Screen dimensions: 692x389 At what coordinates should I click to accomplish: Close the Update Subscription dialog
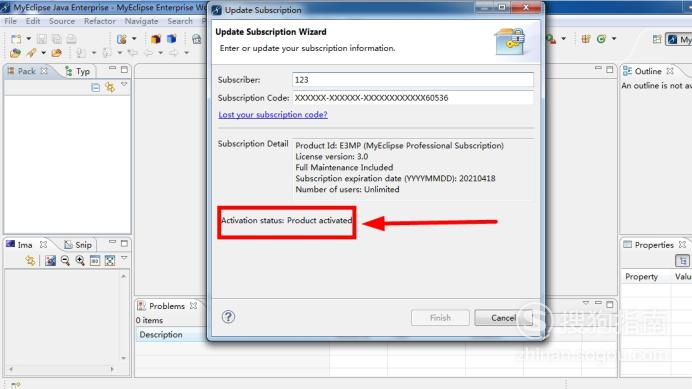[526, 8]
